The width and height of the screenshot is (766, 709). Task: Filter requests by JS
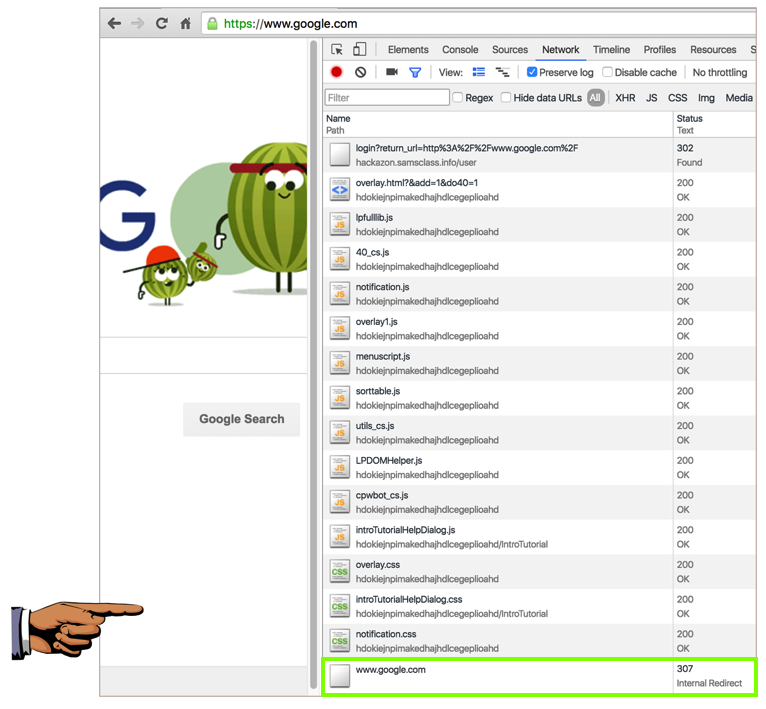652,98
